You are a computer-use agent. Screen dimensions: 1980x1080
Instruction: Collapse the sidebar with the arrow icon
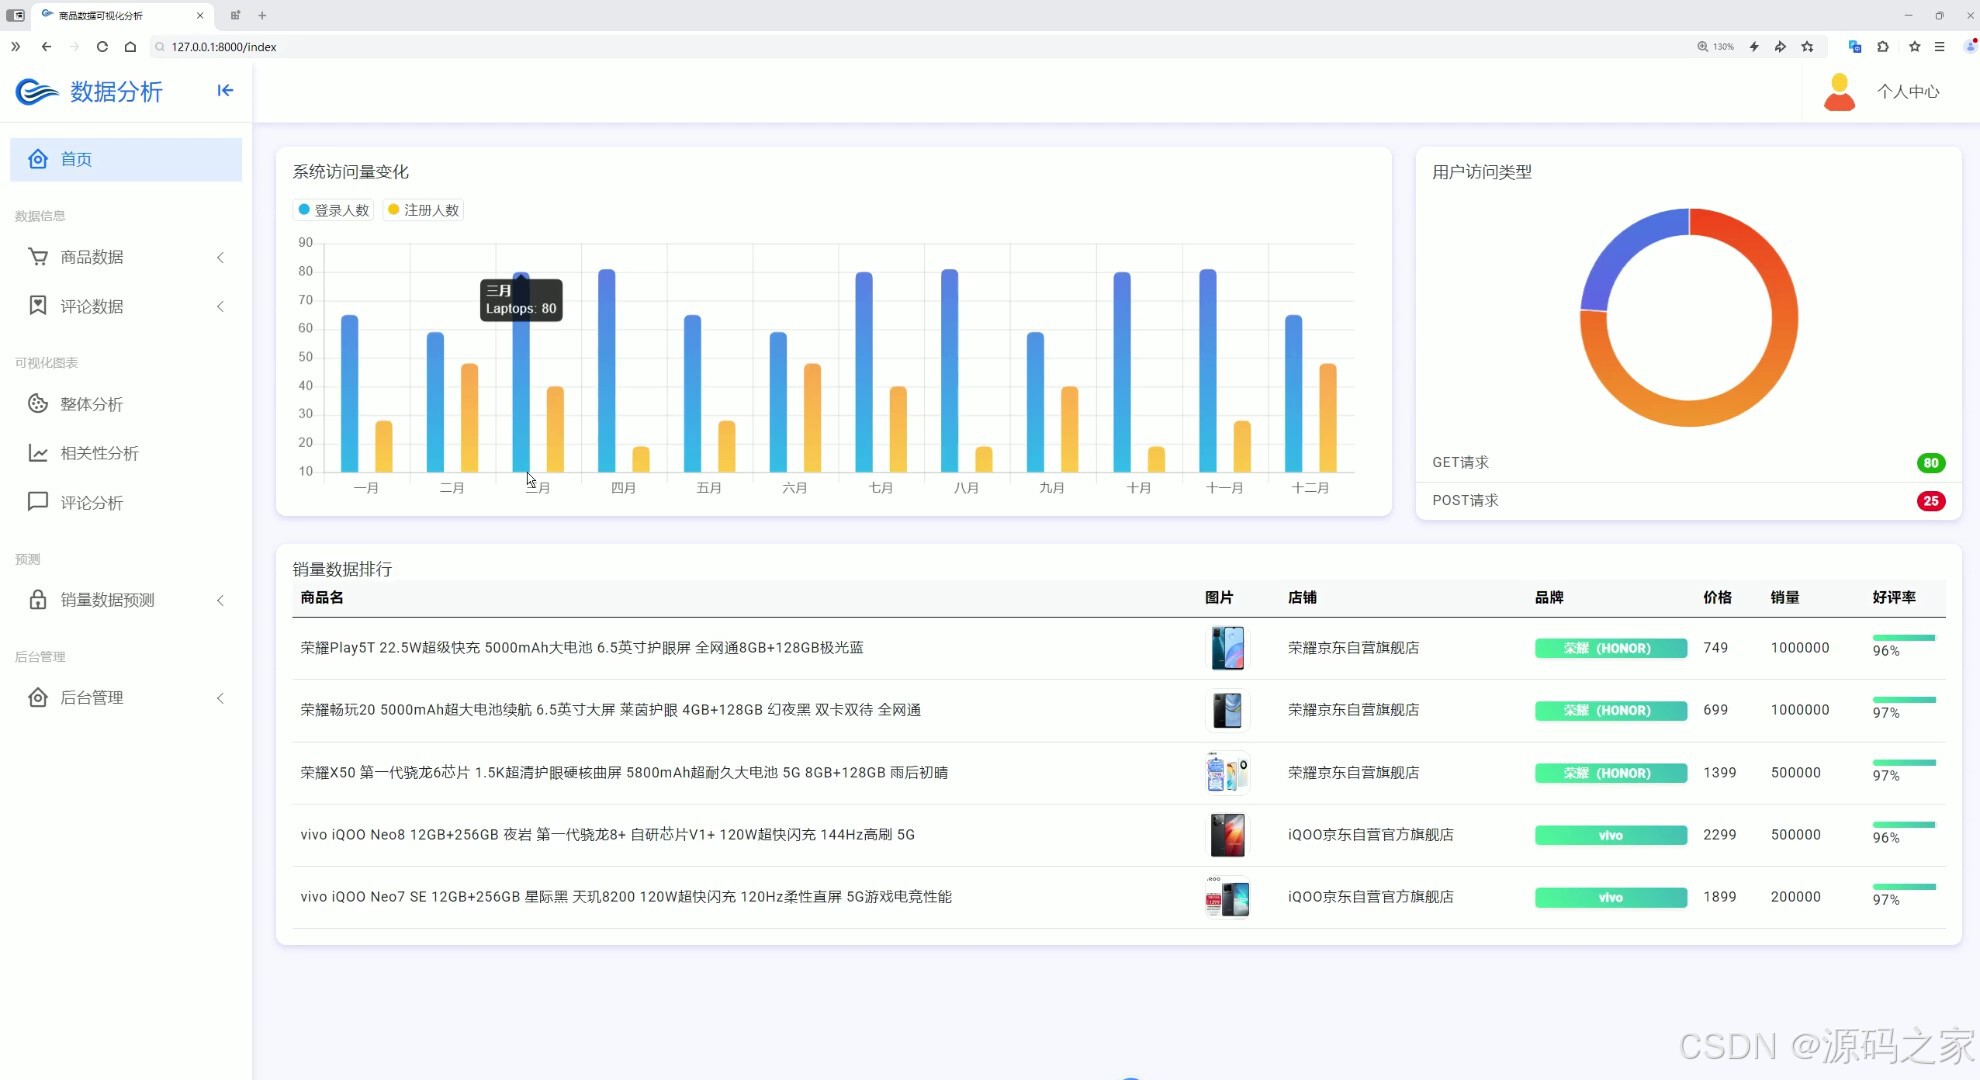pos(225,91)
